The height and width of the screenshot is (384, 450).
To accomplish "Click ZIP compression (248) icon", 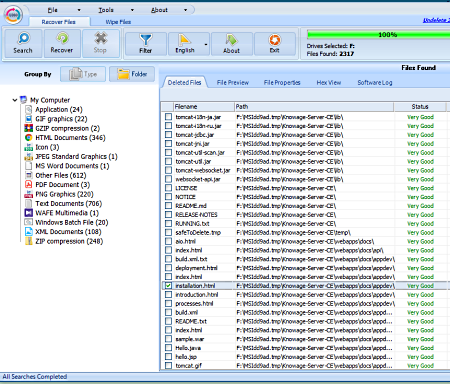I will [29, 241].
